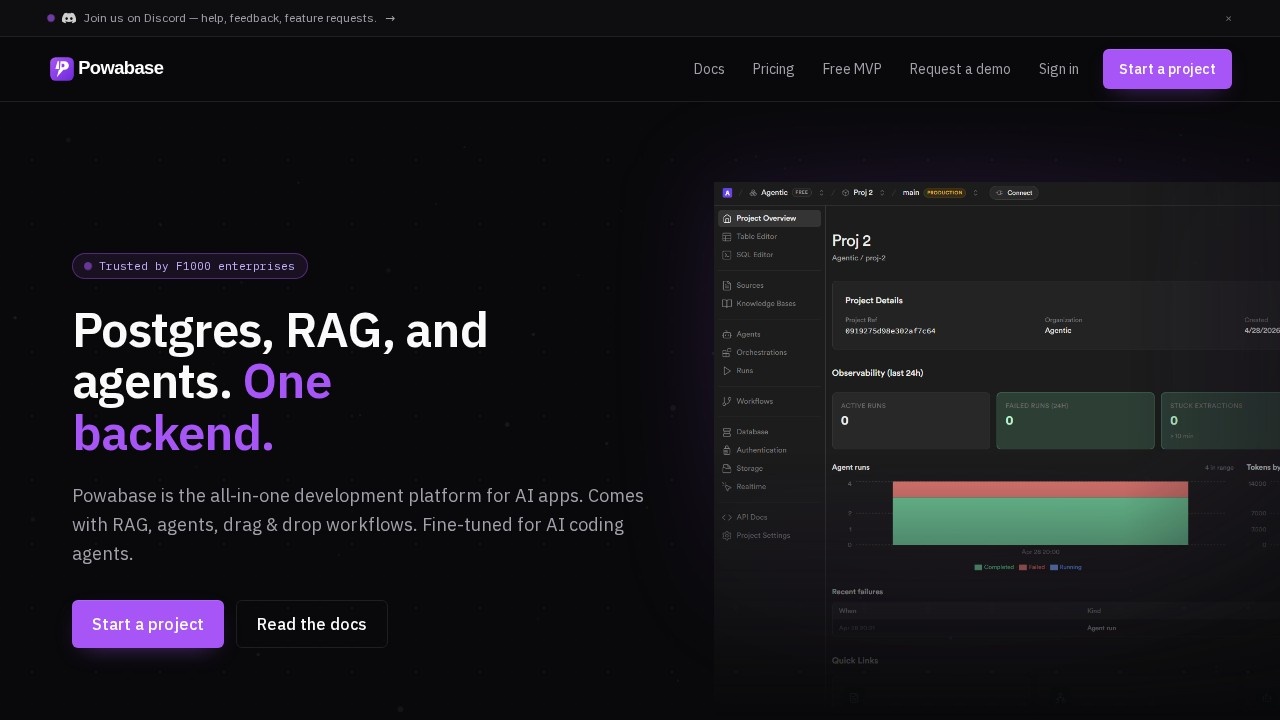This screenshot has width=1280, height=720.
Task: Click the Running legend swatch
Action: point(1054,567)
